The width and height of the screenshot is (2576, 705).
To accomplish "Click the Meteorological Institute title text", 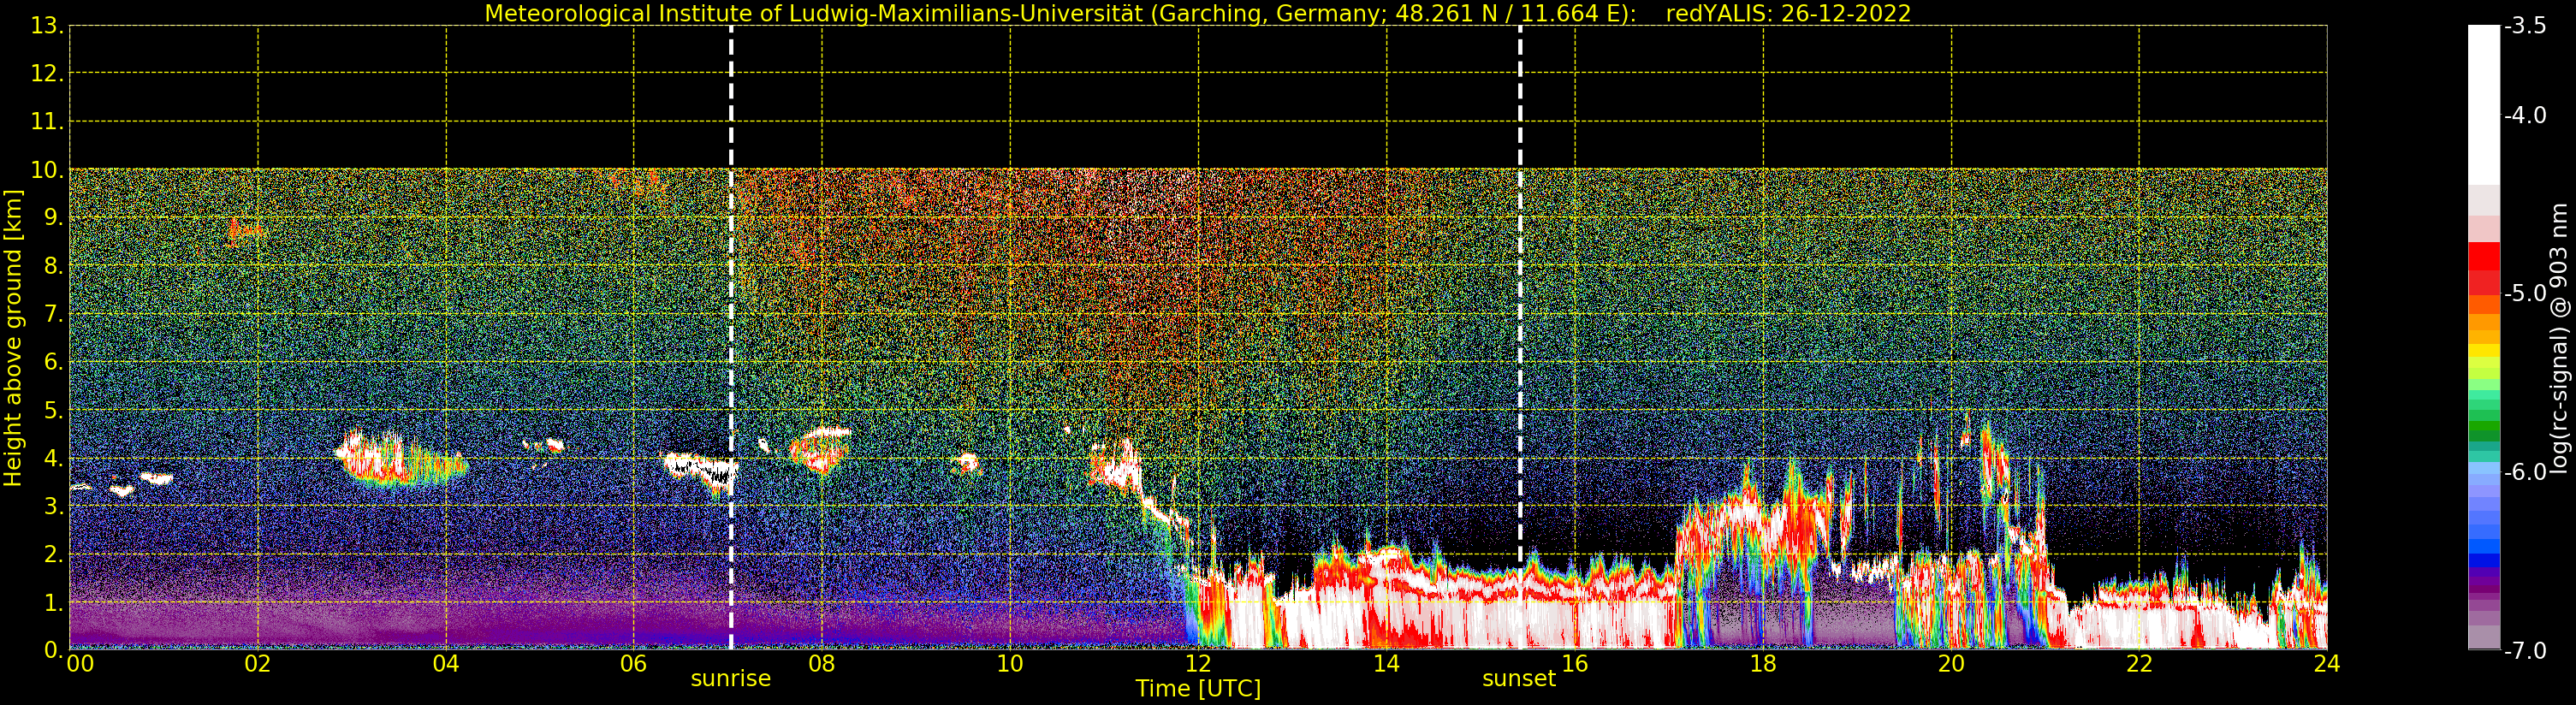I will [x=1060, y=14].
